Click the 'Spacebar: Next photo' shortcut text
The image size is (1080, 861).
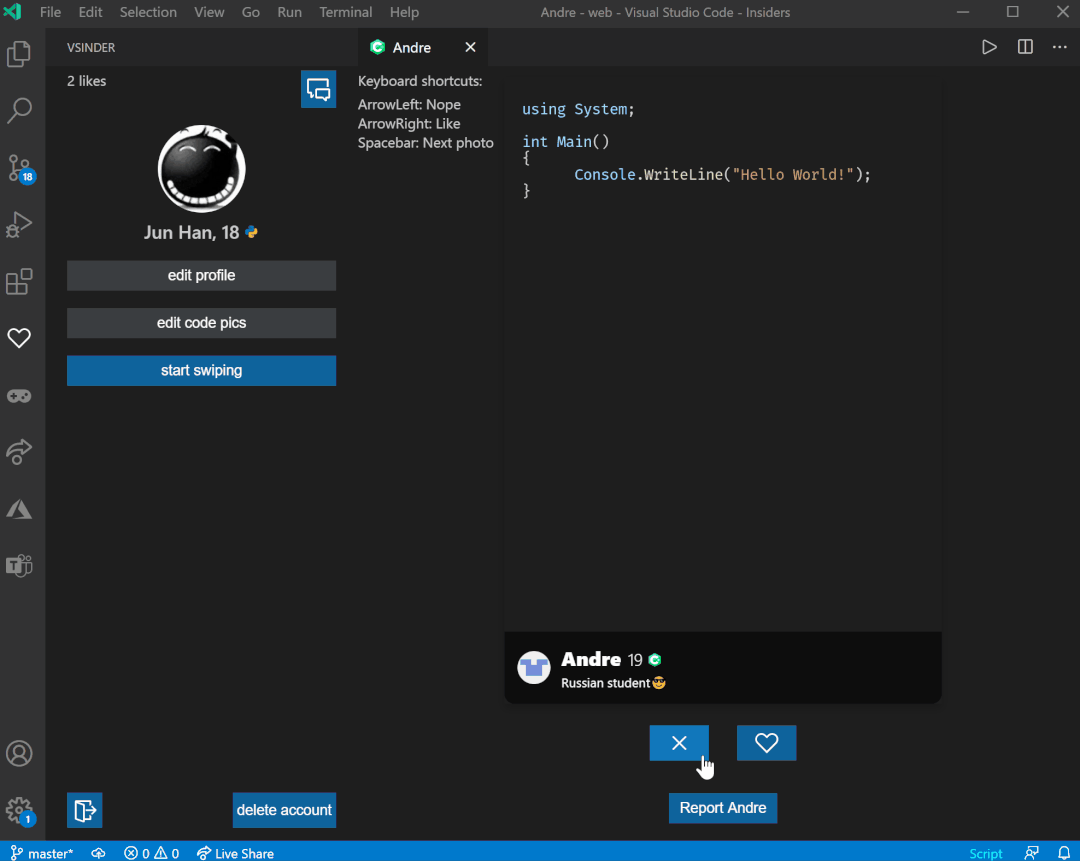coord(426,143)
